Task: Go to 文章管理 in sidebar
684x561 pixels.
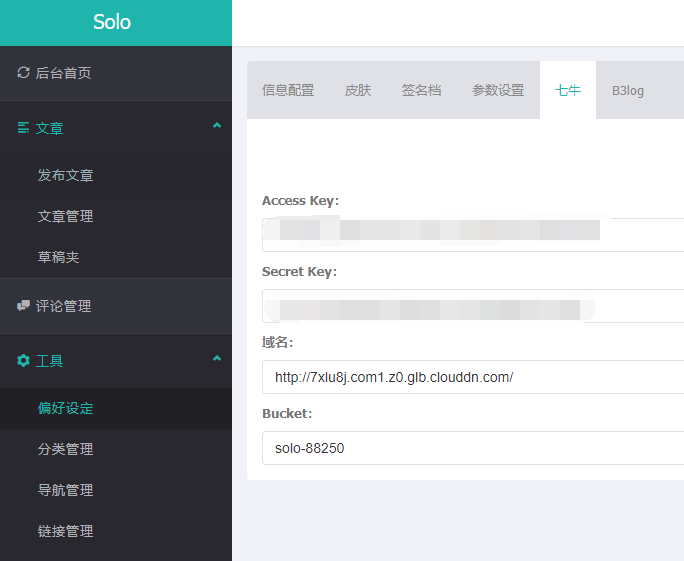Action: click(x=66, y=216)
